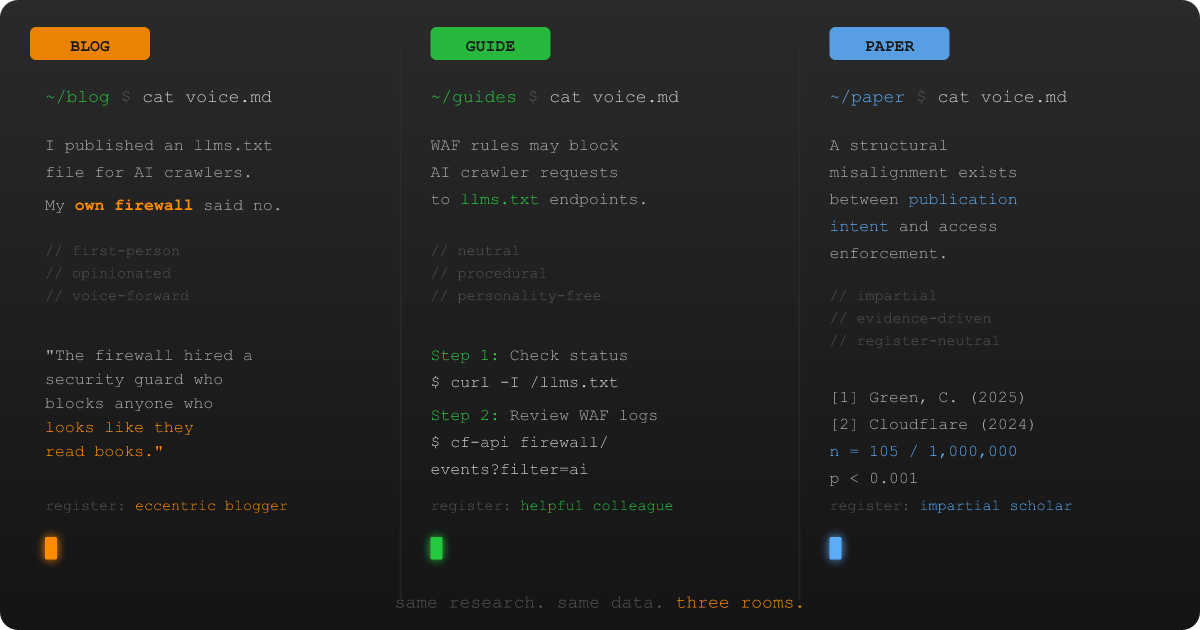Click the highlighted 'own firewall' text
Image resolution: width=1200 pixels, height=630 pixels.
tap(134, 204)
